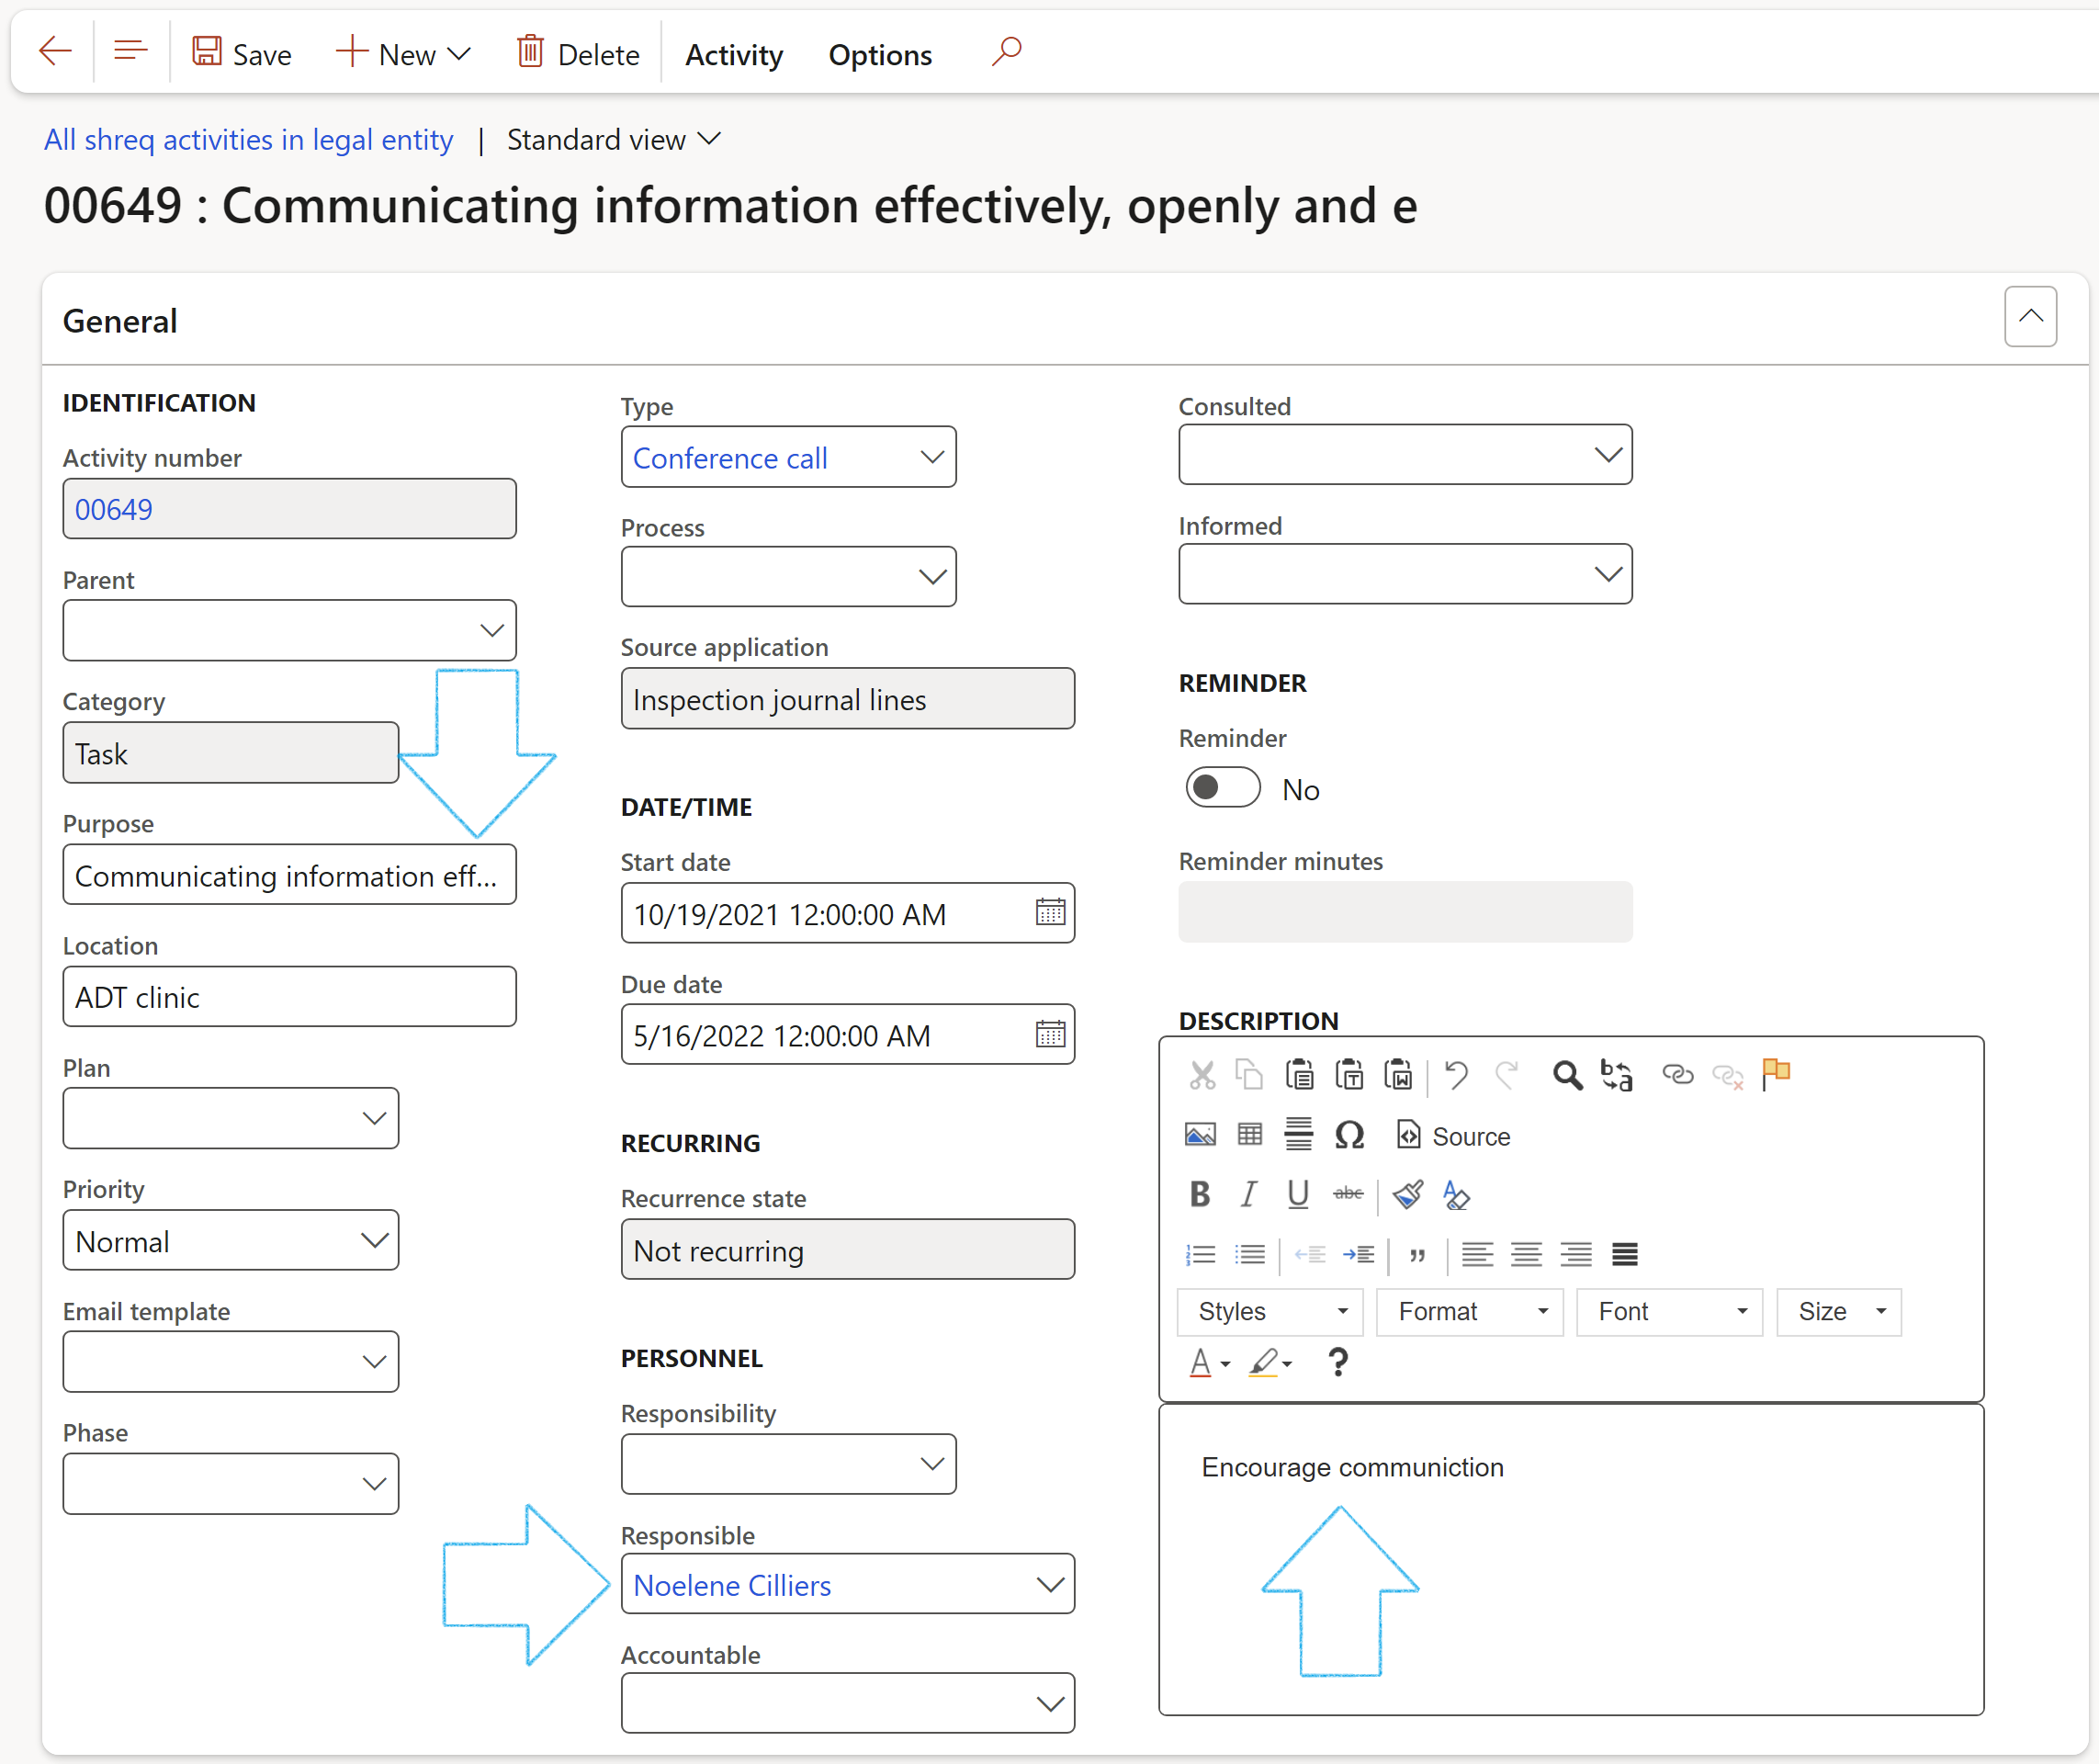Click Remove format icon

pyautogui.click(x=1456, y=1195)
